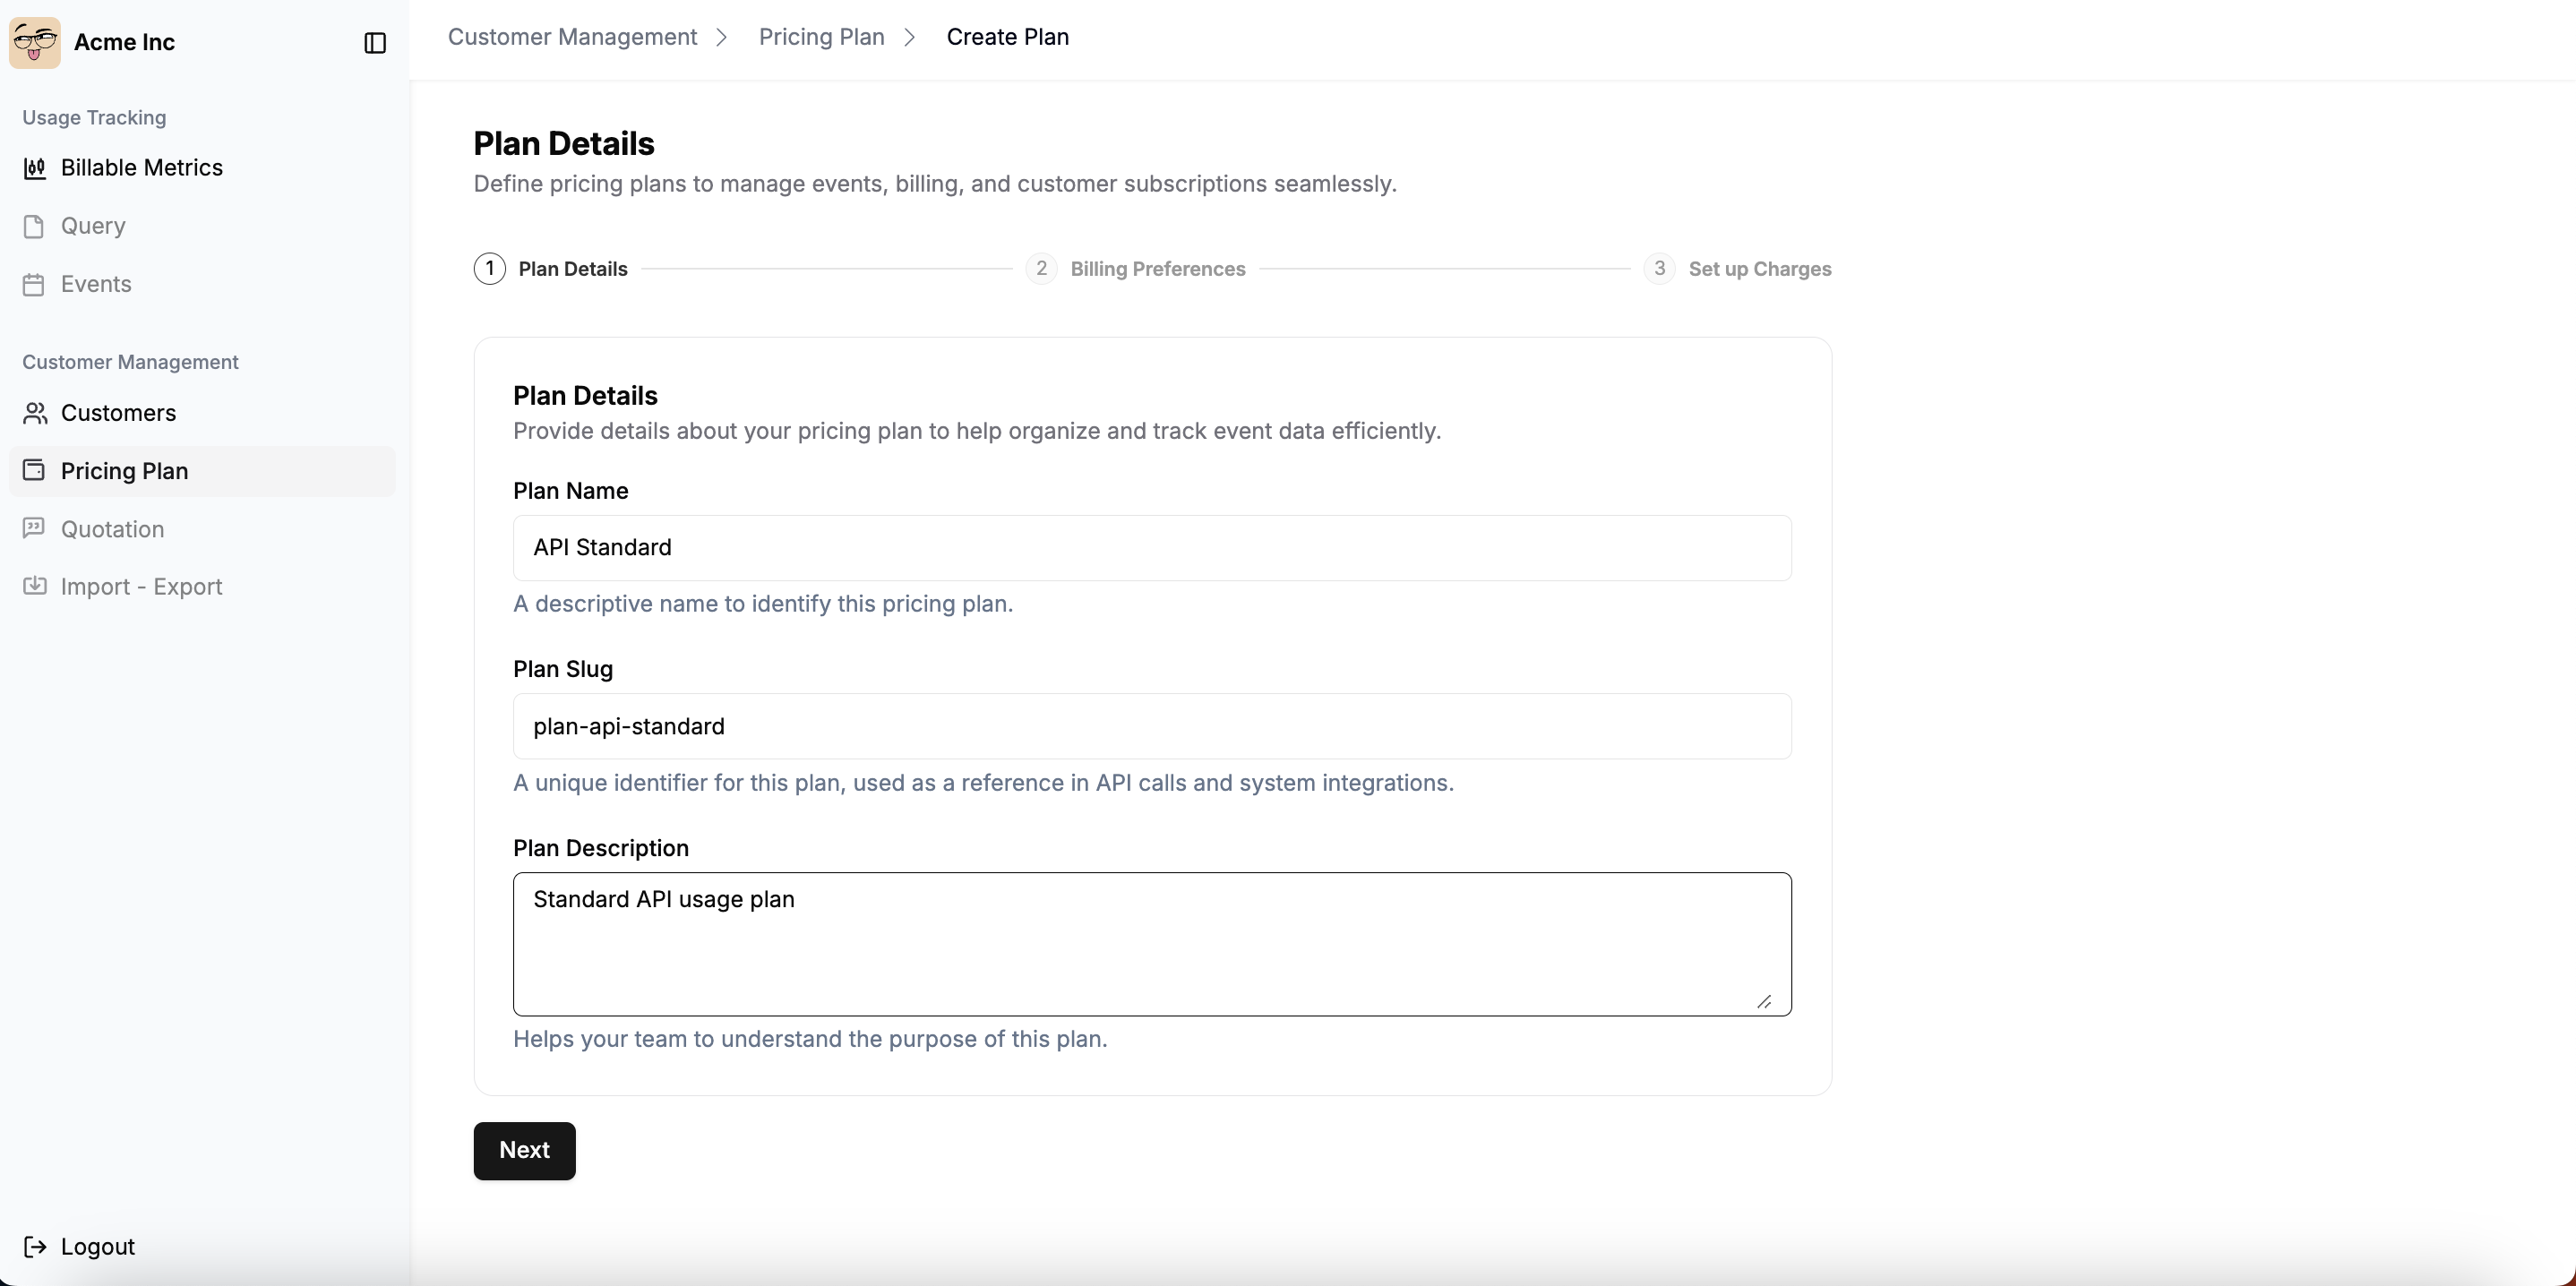
Task: Click the Import - Export icon
Action: point(34,586)
